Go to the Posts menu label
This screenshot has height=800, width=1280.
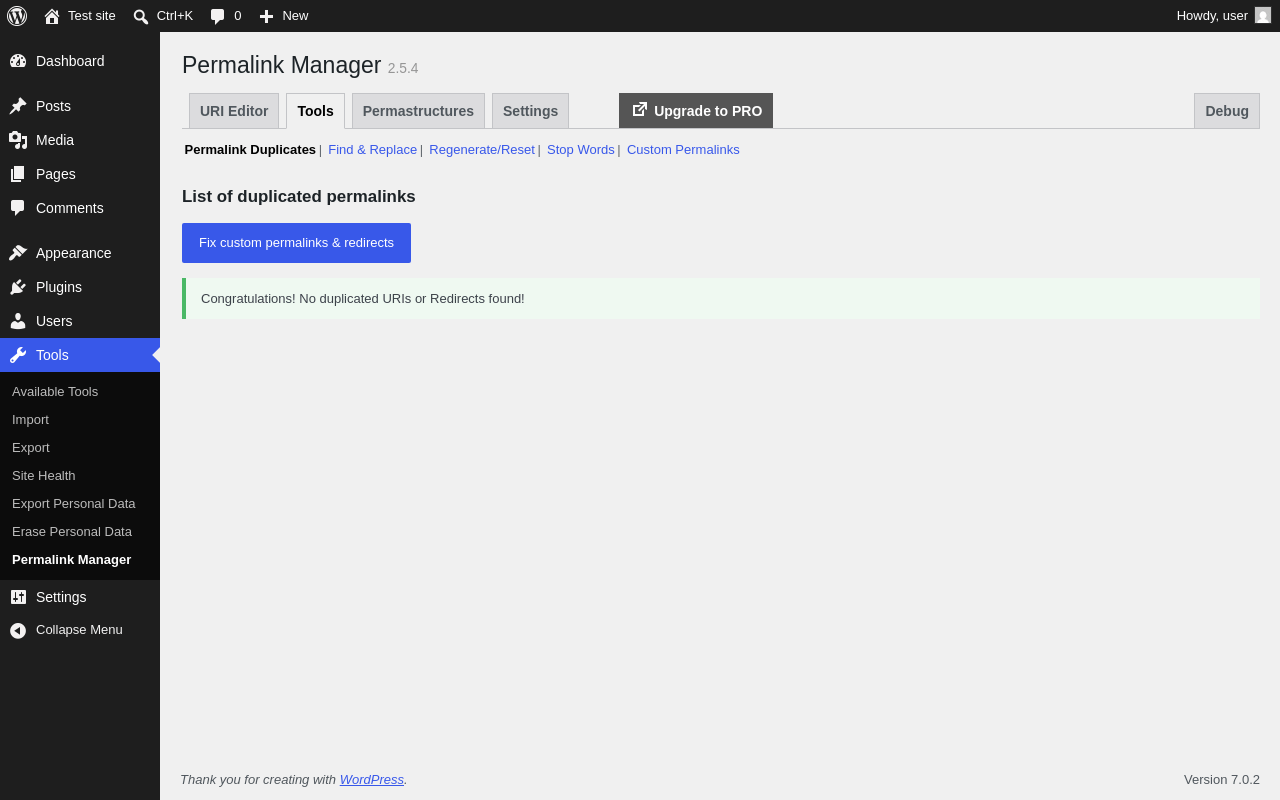click(x=53, y=106)
